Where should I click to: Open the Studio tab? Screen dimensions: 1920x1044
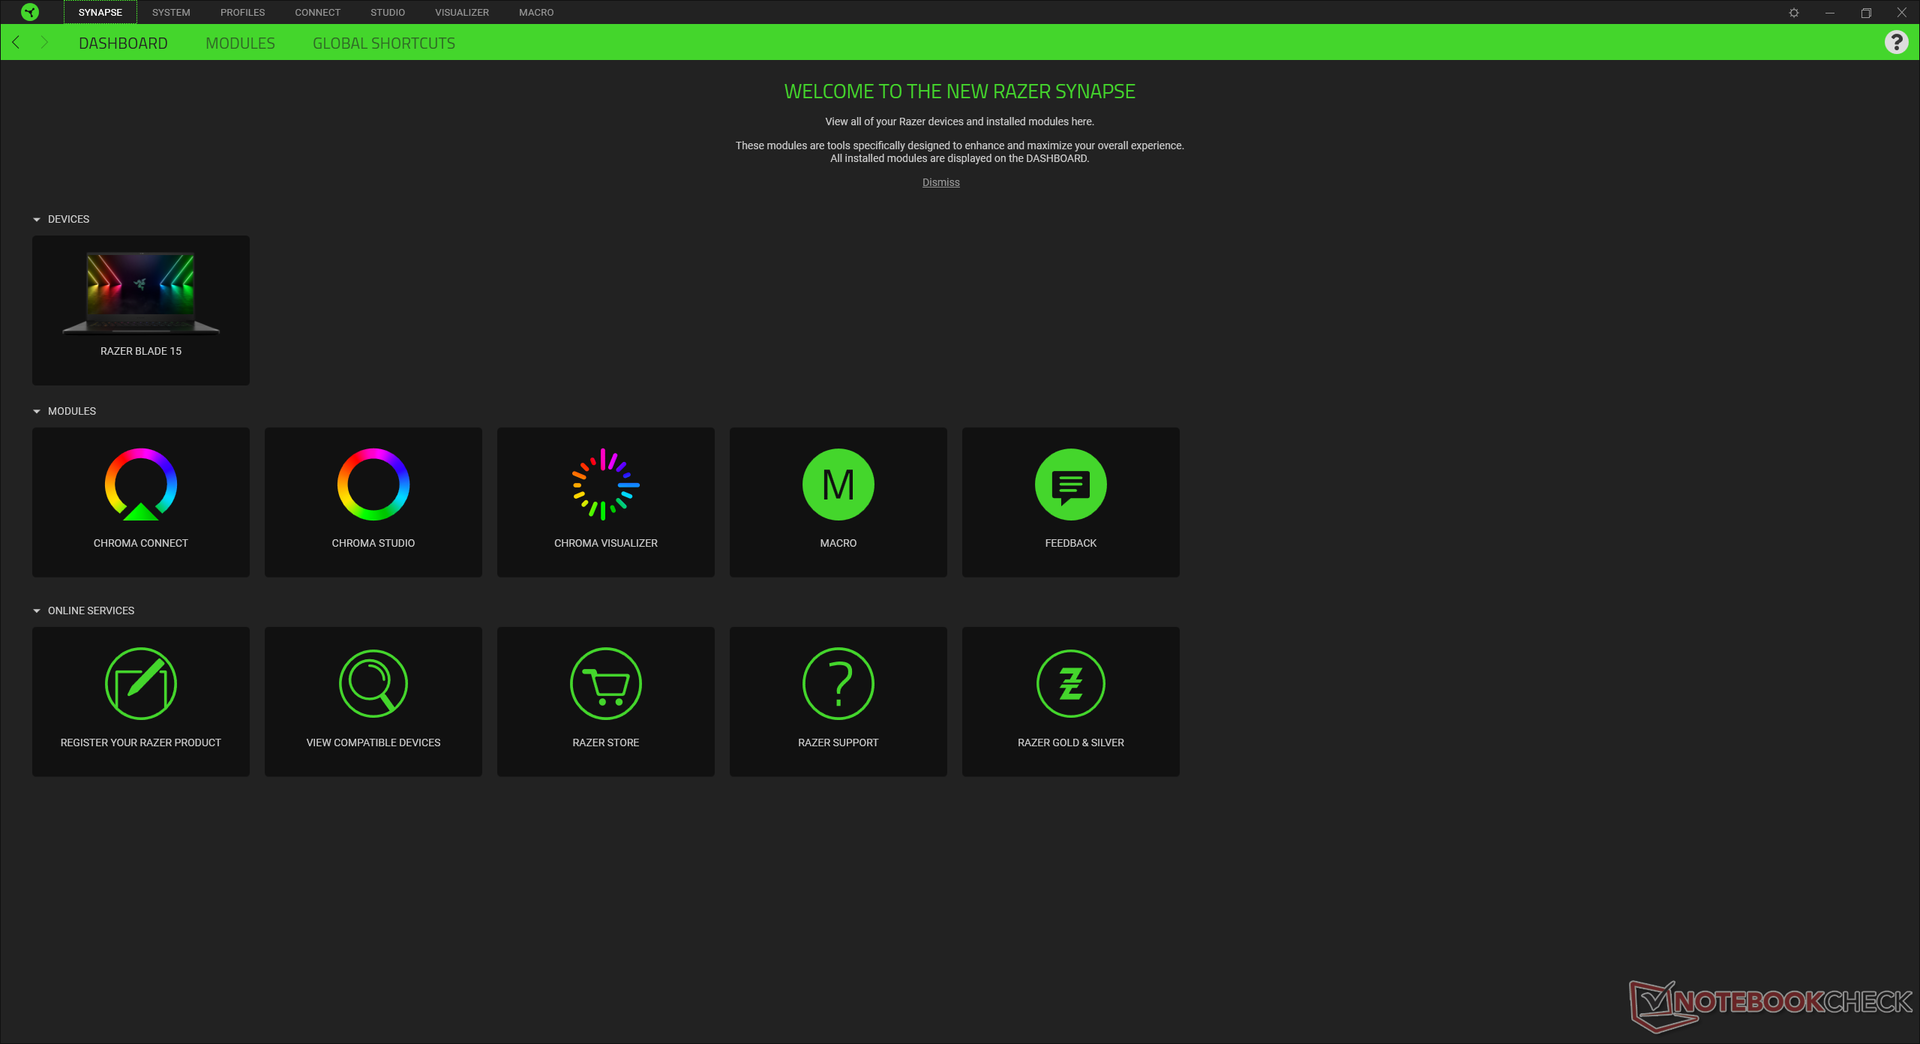[x=388, y=12]
